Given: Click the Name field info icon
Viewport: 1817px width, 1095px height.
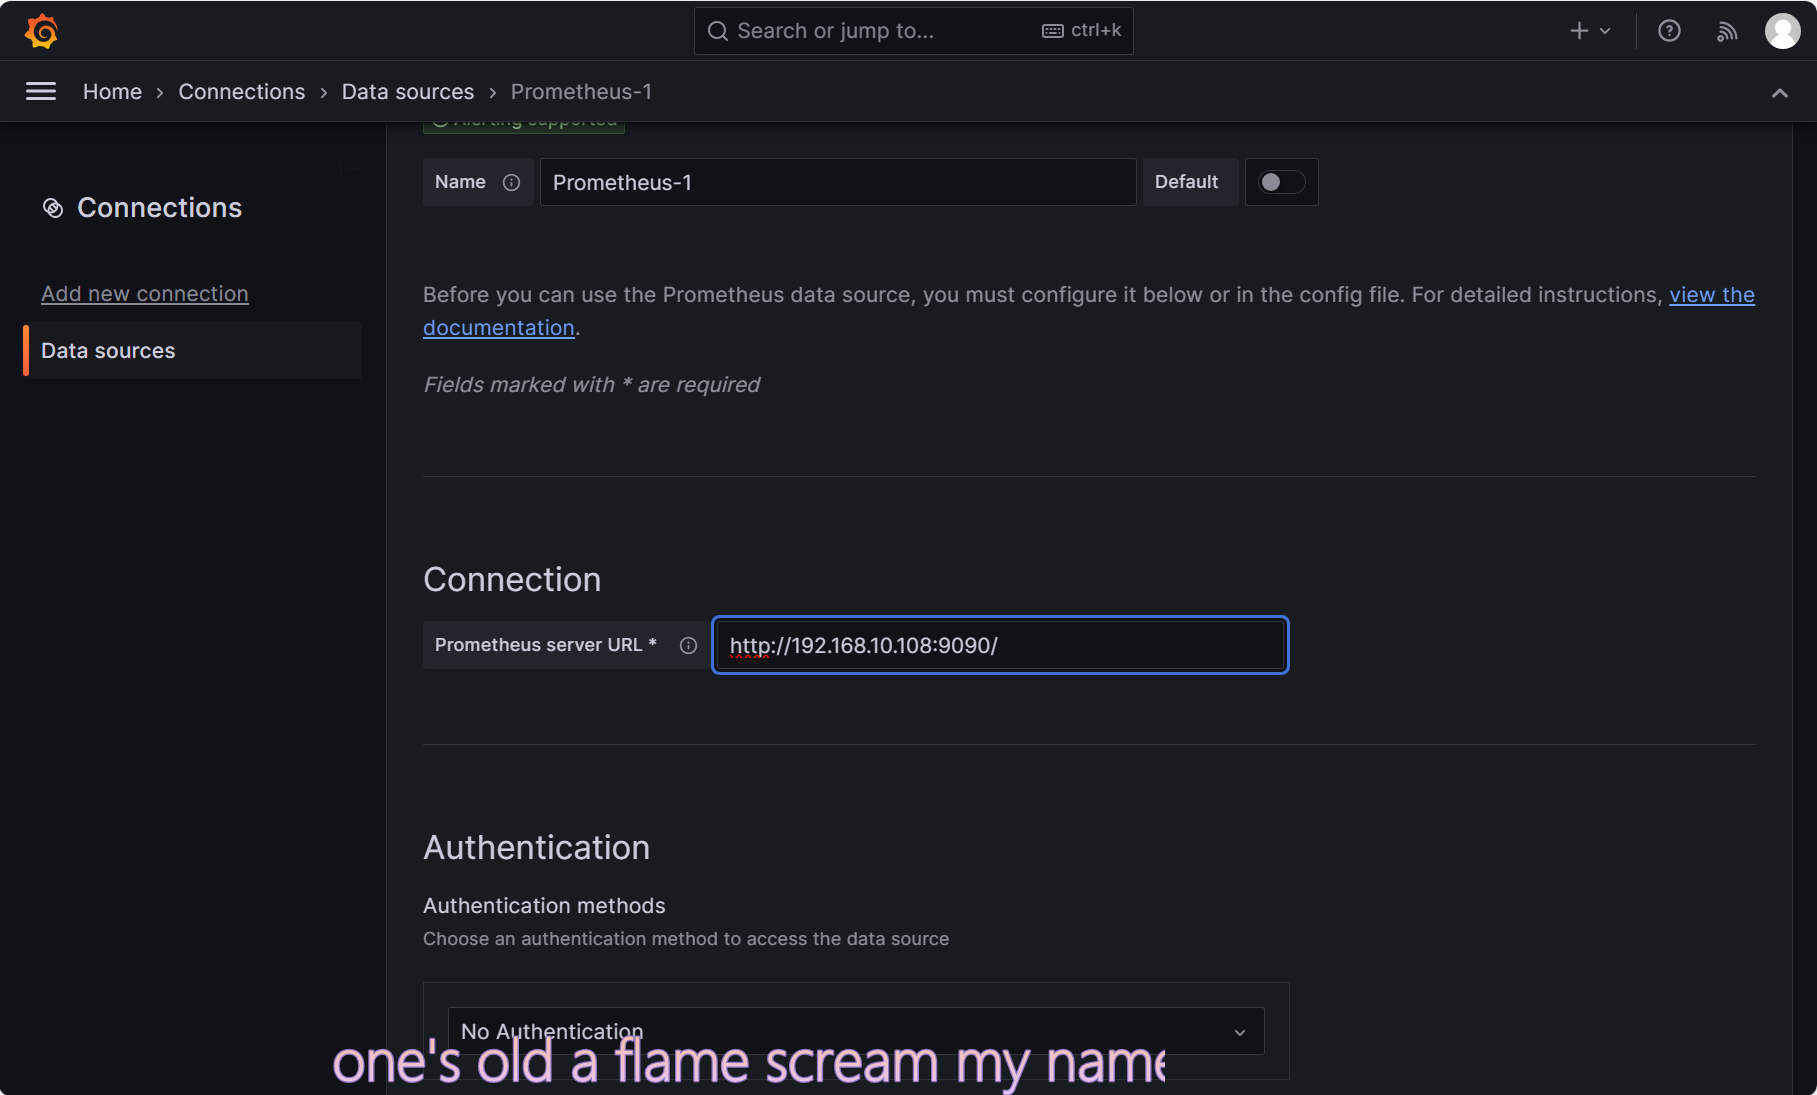Looking at the screenshot, I should pos(511,182).
